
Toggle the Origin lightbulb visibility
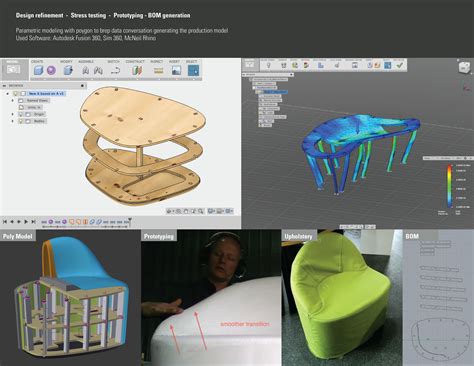click(21, 114)
